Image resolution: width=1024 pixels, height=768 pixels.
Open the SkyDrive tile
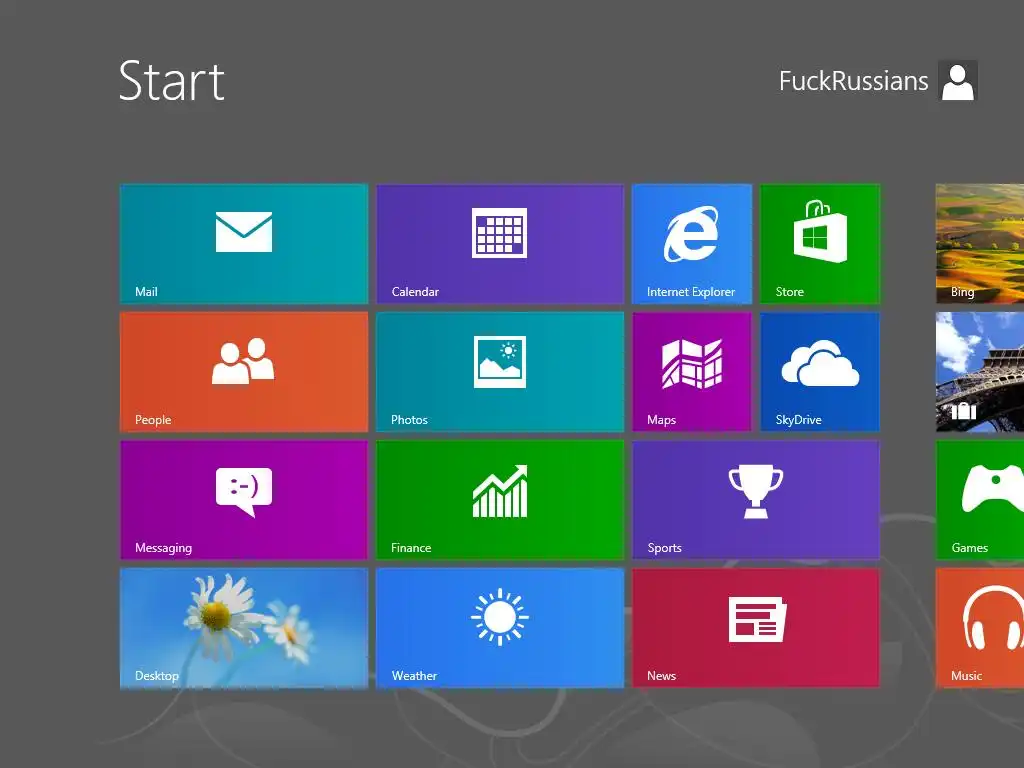(x=820, y=372)
